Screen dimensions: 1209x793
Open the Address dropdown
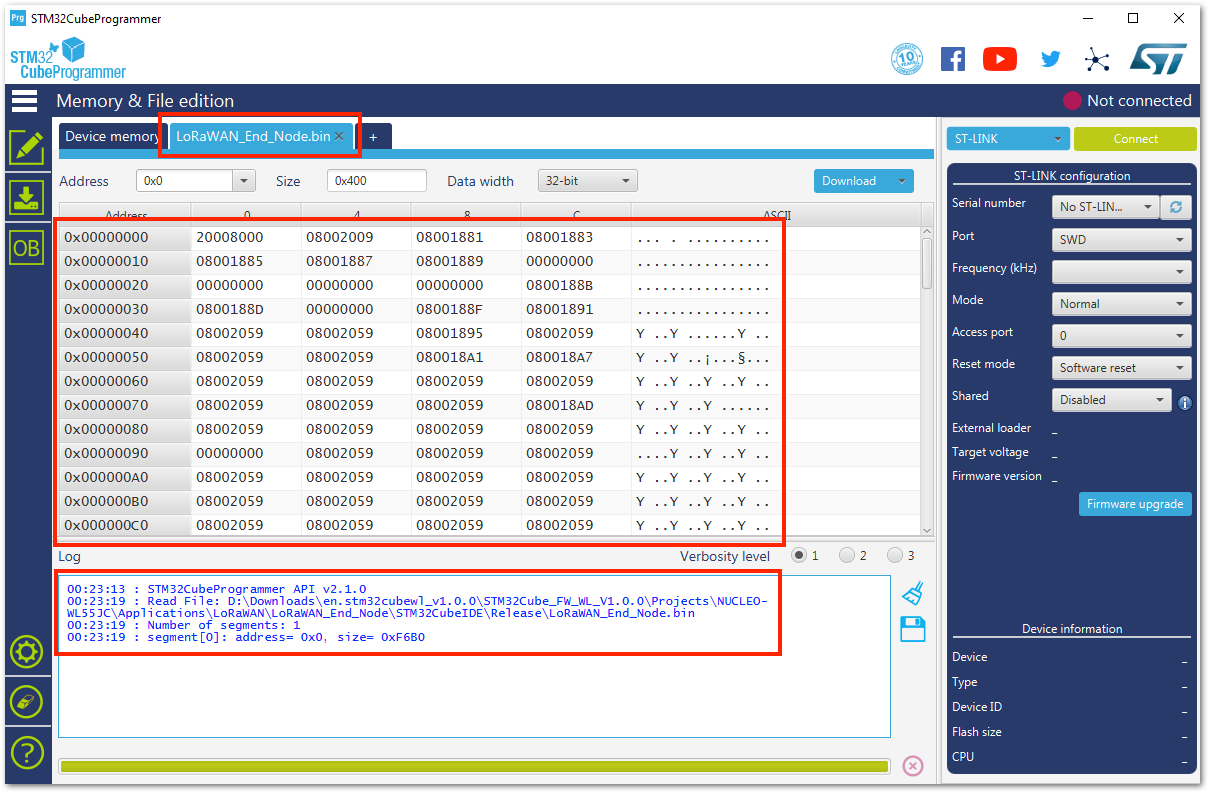243,181
